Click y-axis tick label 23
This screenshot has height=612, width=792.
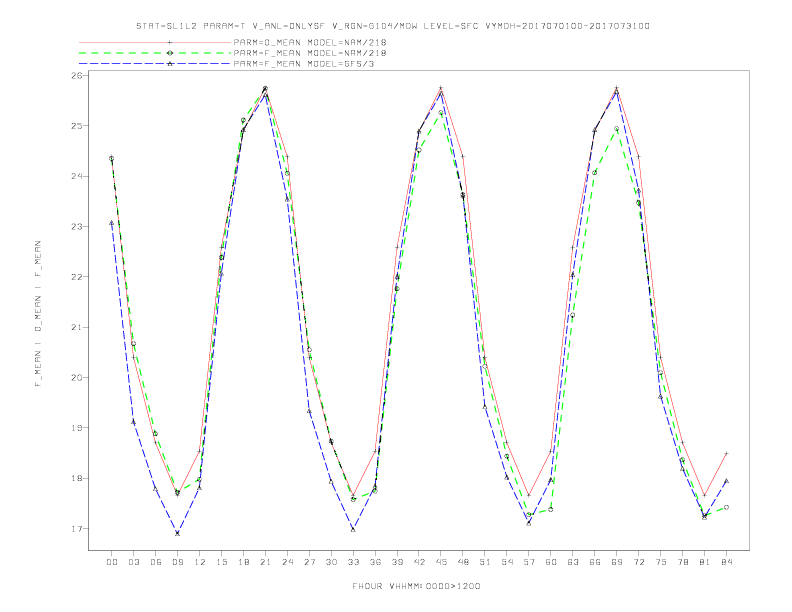77,227
